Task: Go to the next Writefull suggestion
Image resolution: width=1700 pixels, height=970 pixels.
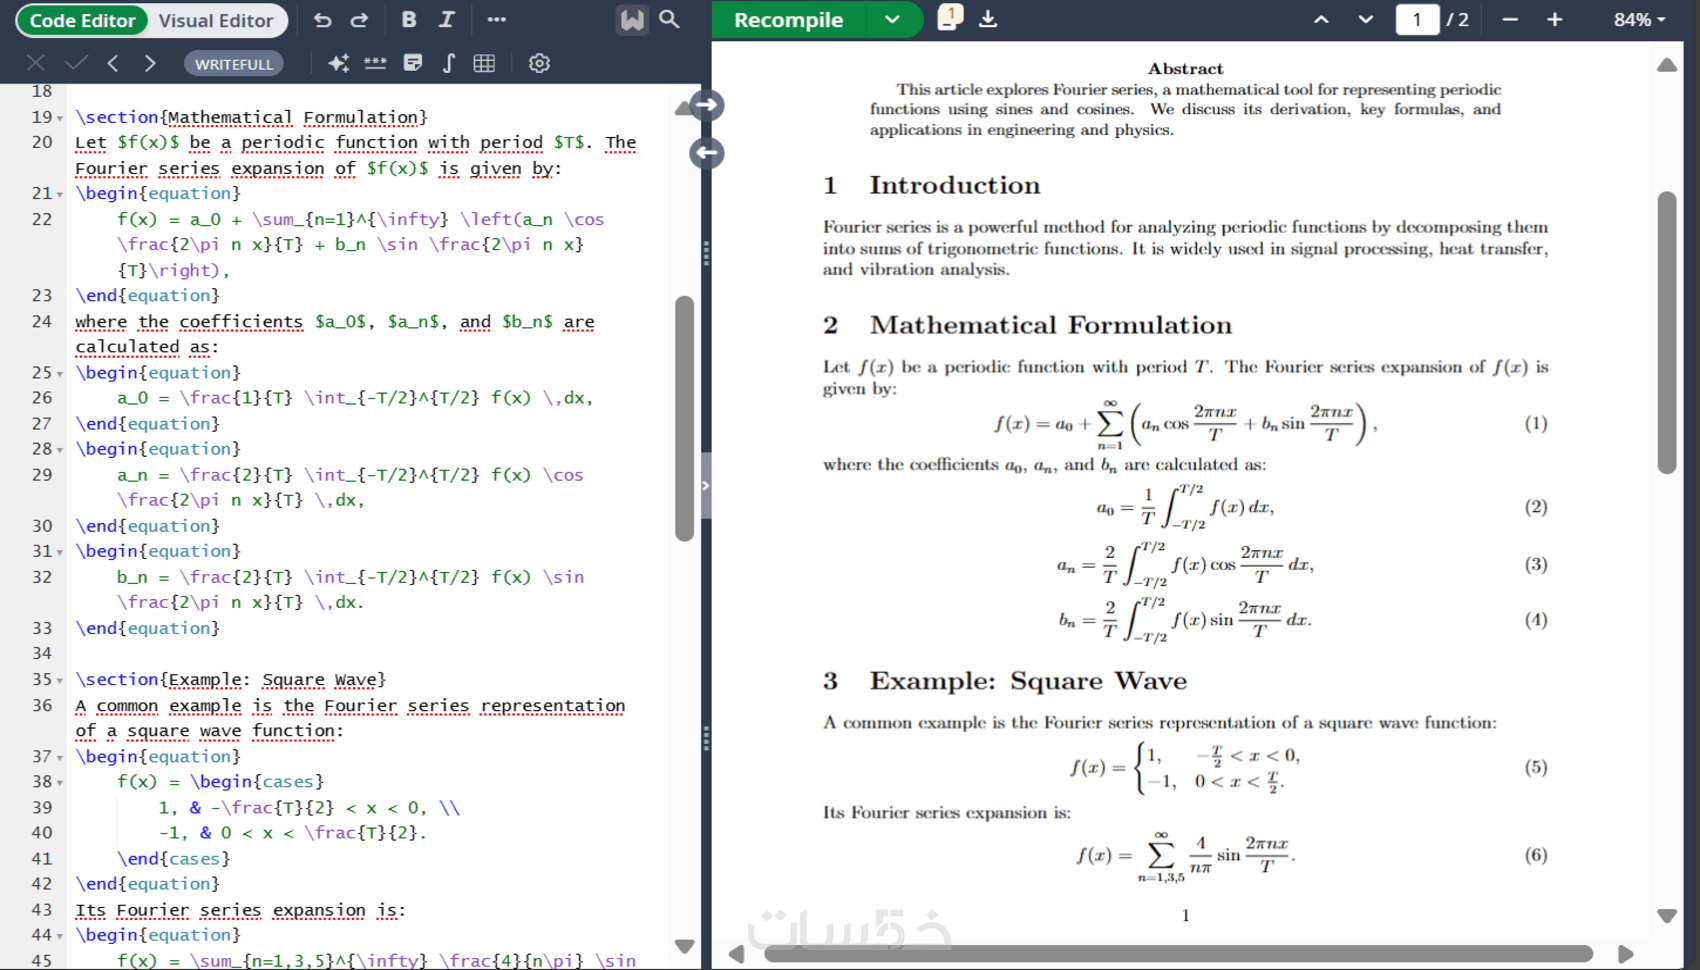Action: pyautogui.click(x=150, y=63)
